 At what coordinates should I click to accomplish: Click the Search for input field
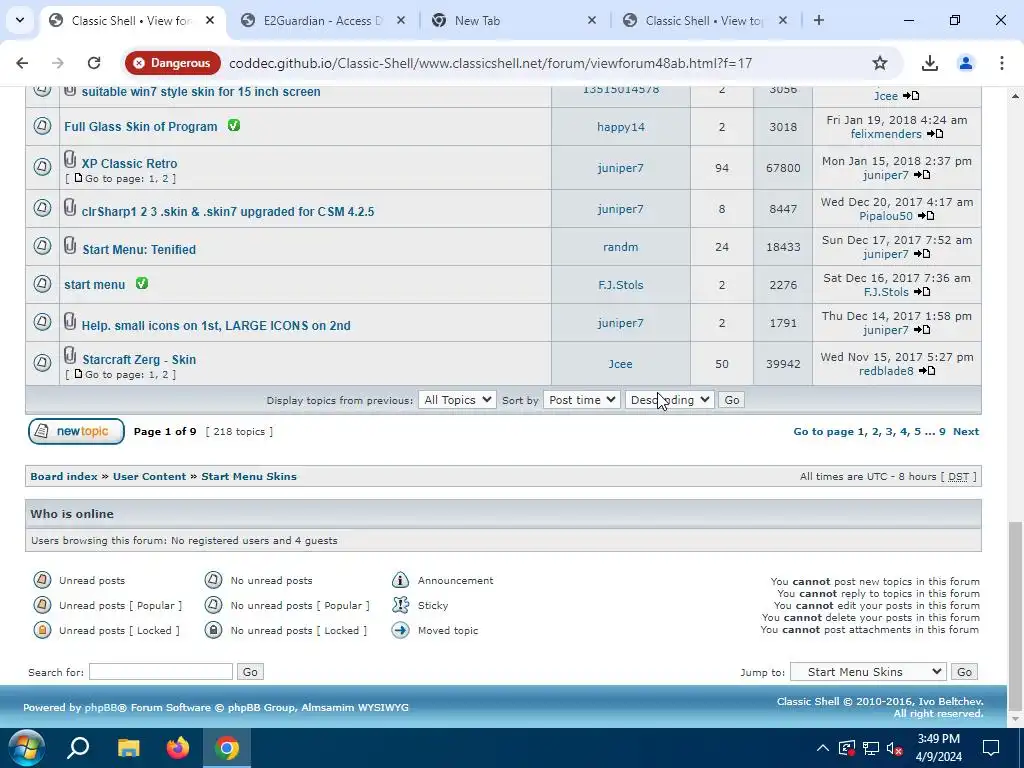(161, 671)
